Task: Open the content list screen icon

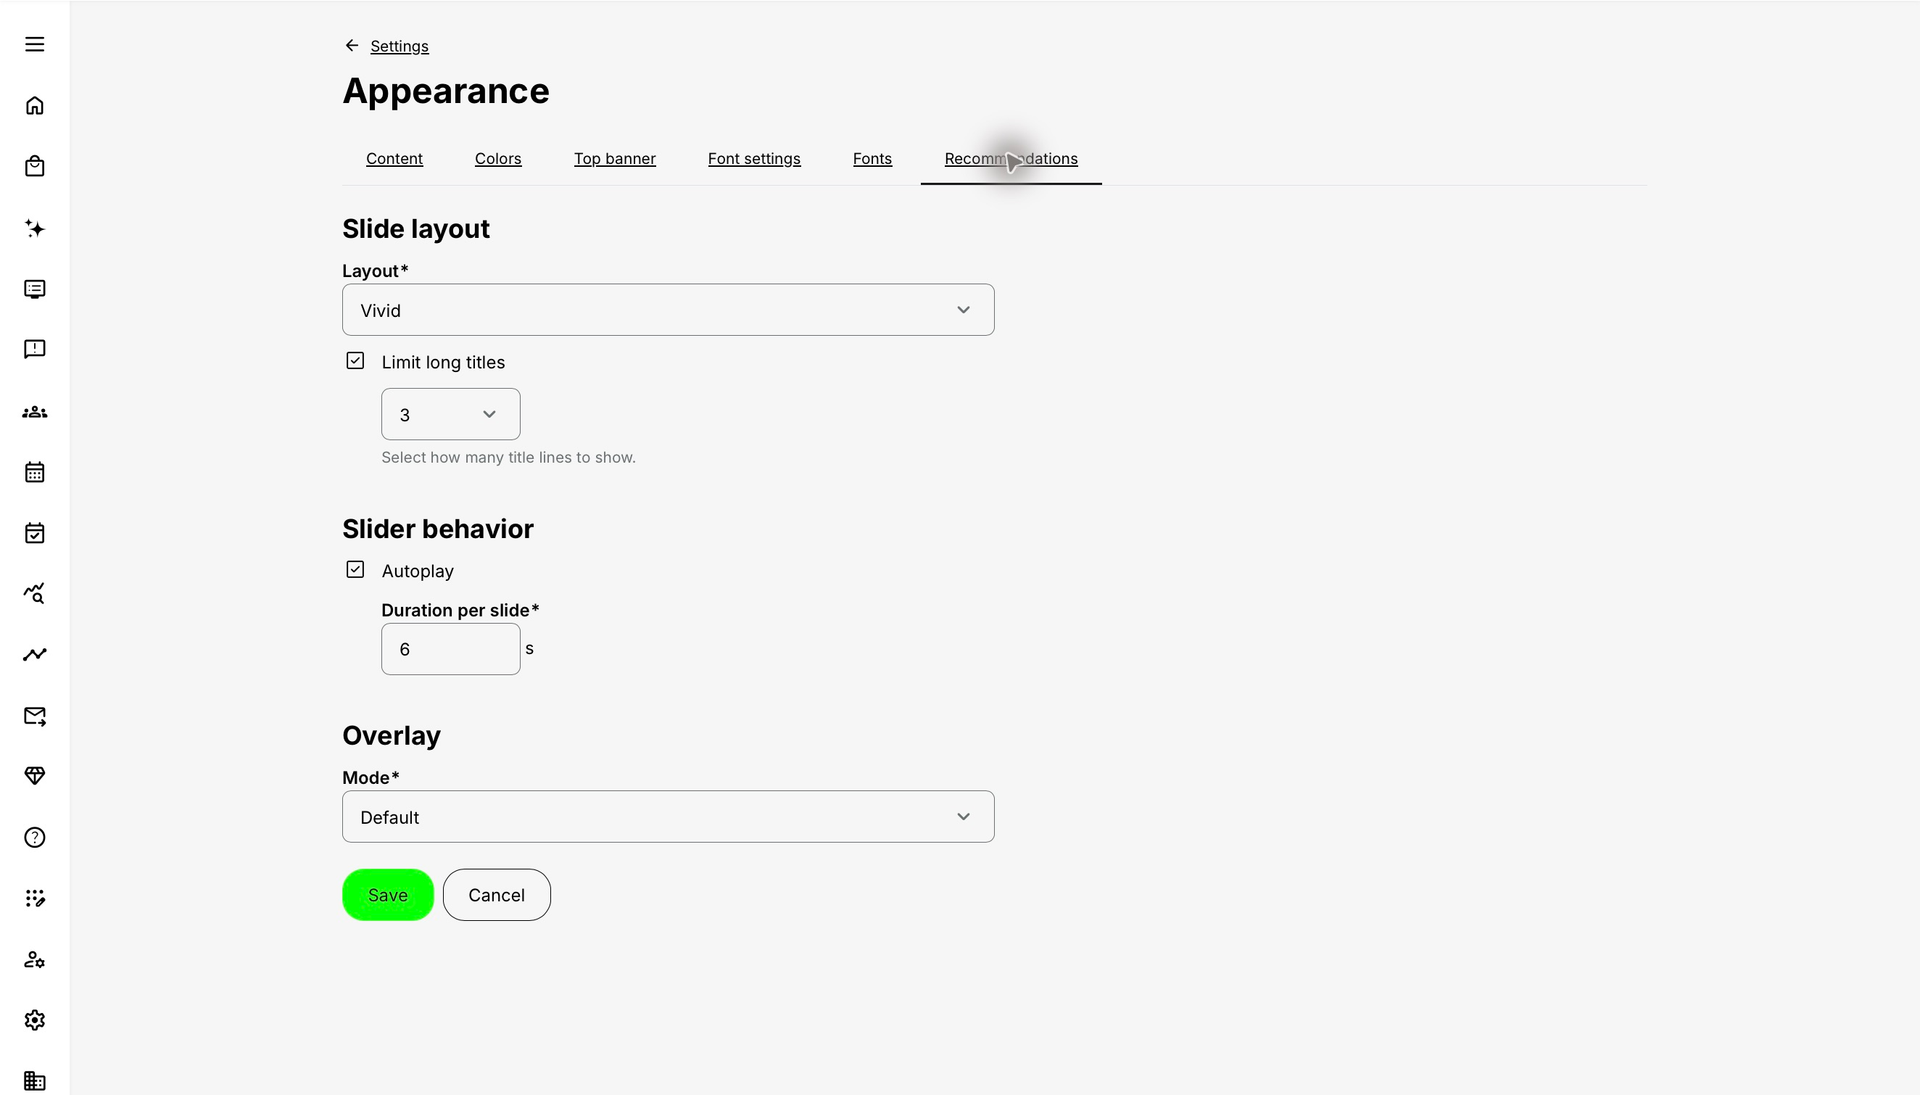Action: [x=35, y=289]
